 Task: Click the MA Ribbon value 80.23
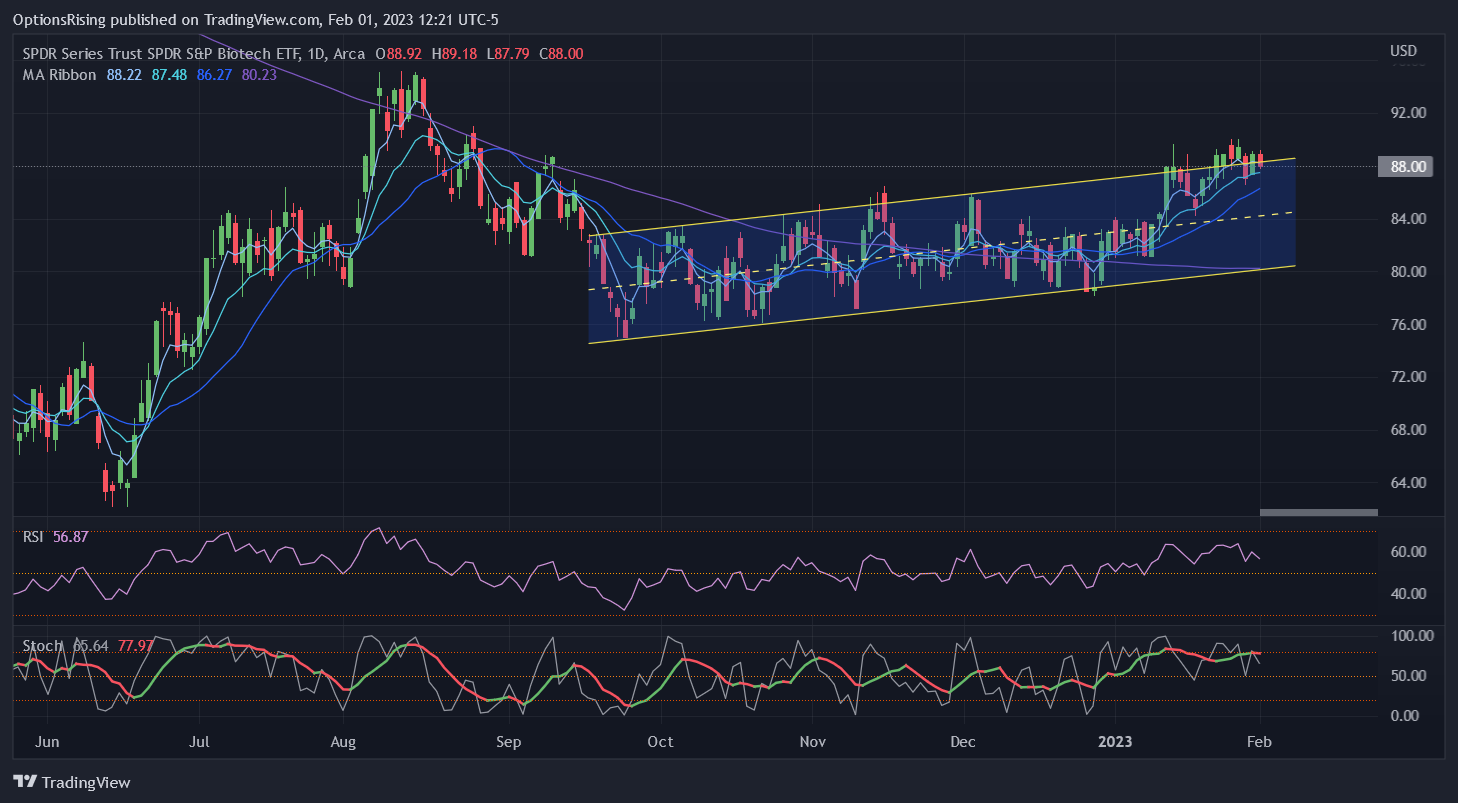tap(260, 74)
